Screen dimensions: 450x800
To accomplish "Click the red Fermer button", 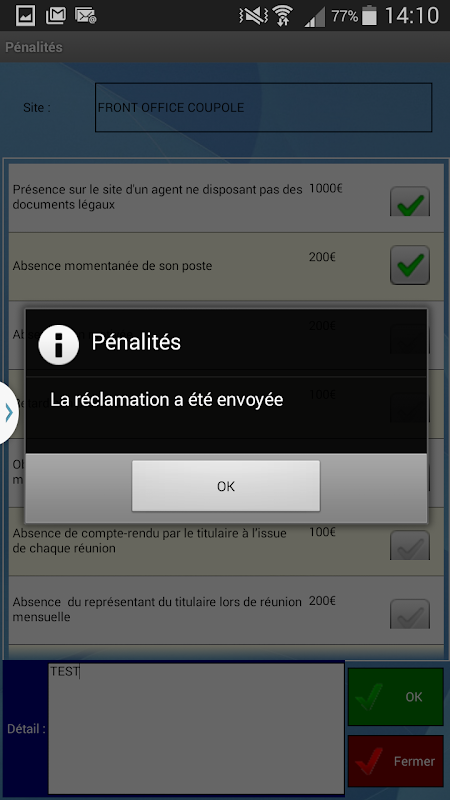I will tap(395, 761).
